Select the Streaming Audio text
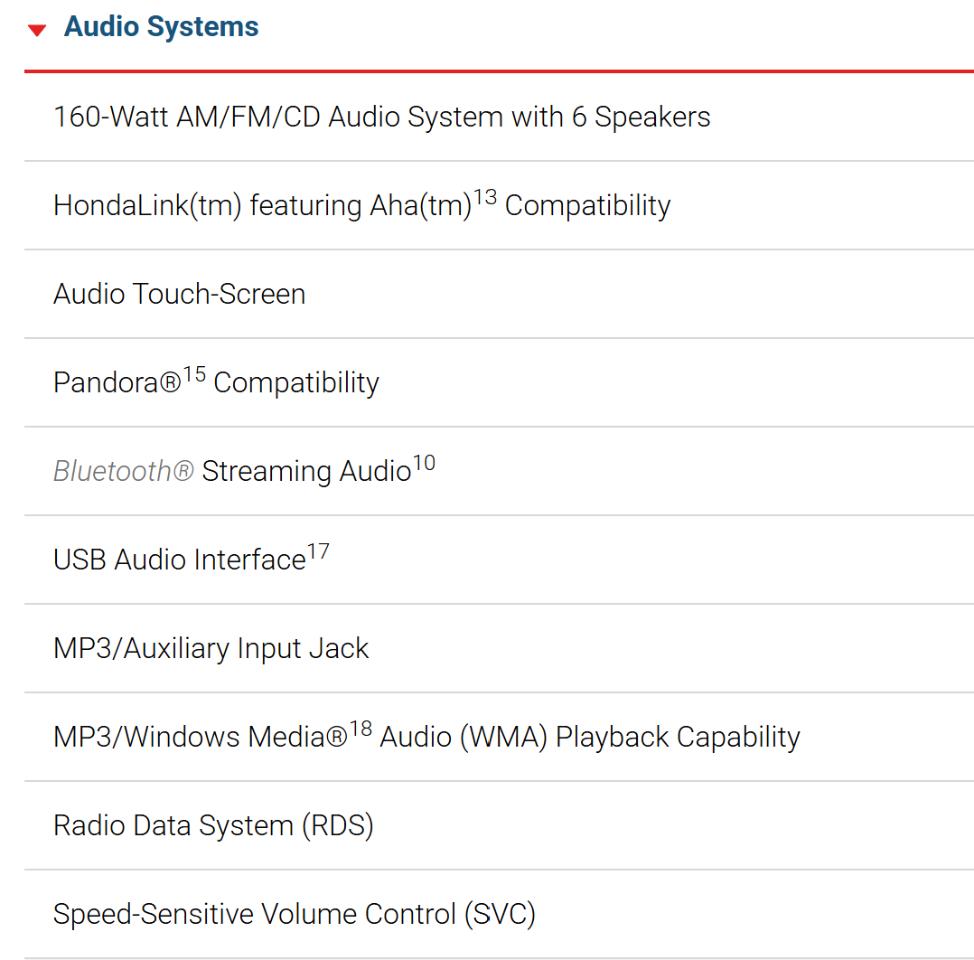The height and width of the screenshot is (960, 974). pos(306,471)
